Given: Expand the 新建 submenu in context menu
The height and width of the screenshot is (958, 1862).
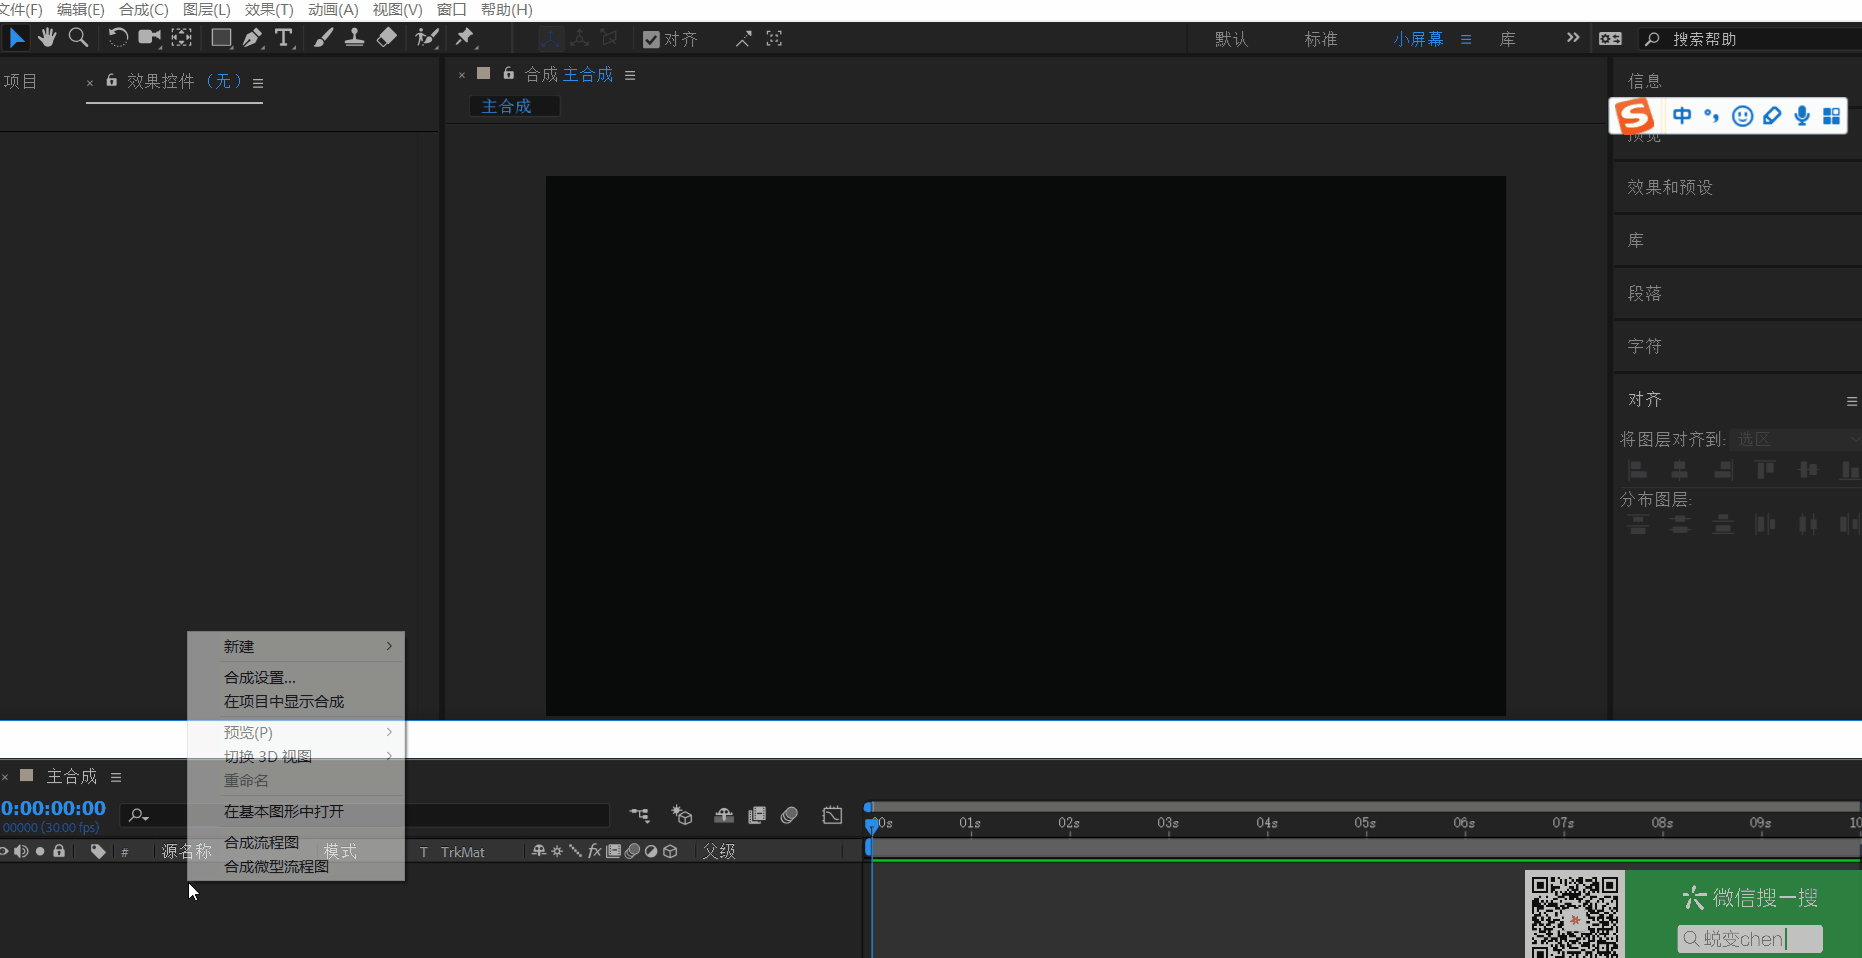Looking at the screenshot, I should coord(296,646).
